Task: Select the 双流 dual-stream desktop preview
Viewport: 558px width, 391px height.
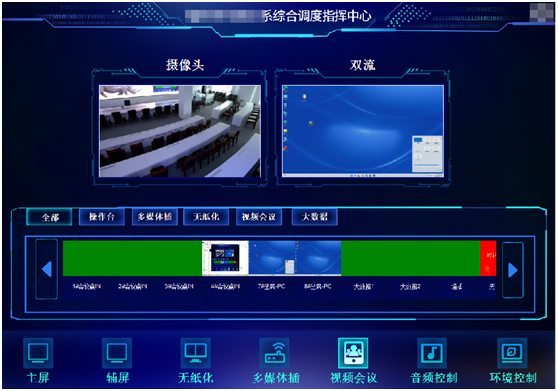Action: coord(363,131)
